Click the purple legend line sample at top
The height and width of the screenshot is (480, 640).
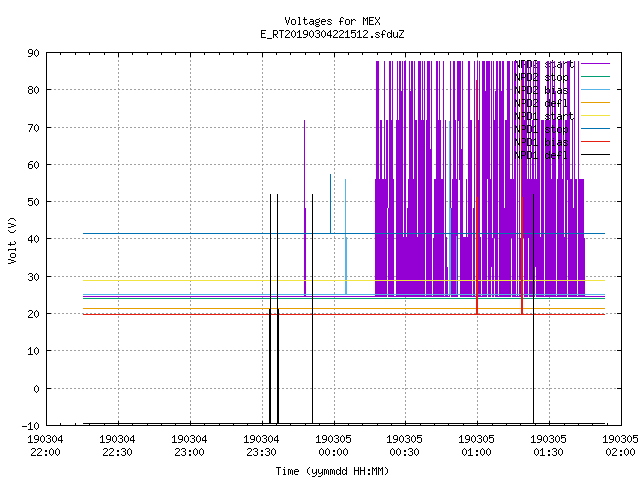pos(595,64)
